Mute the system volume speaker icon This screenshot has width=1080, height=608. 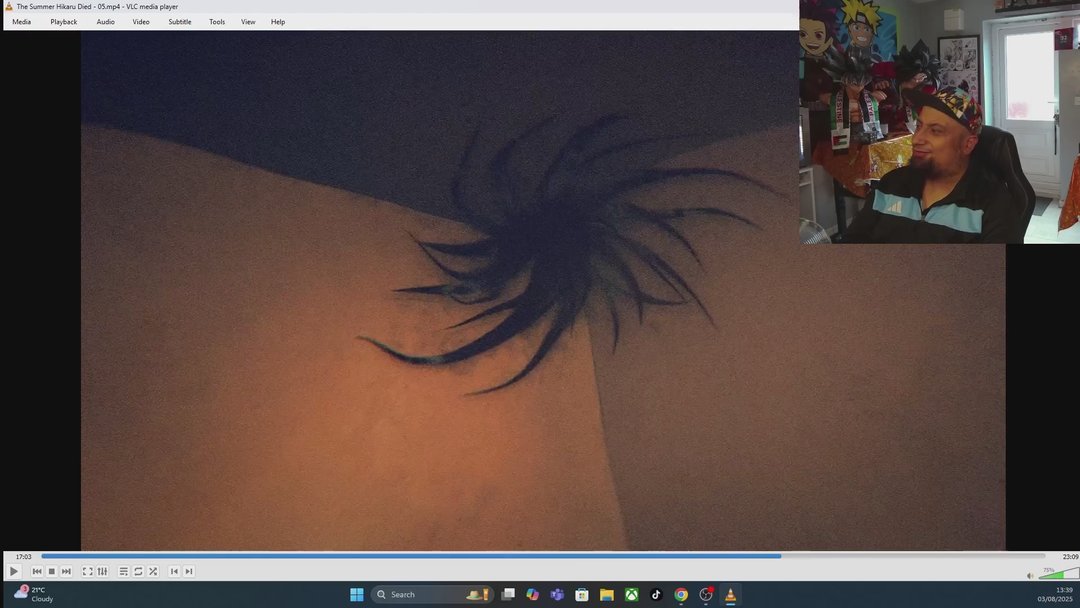click(x=1029, y=575)
